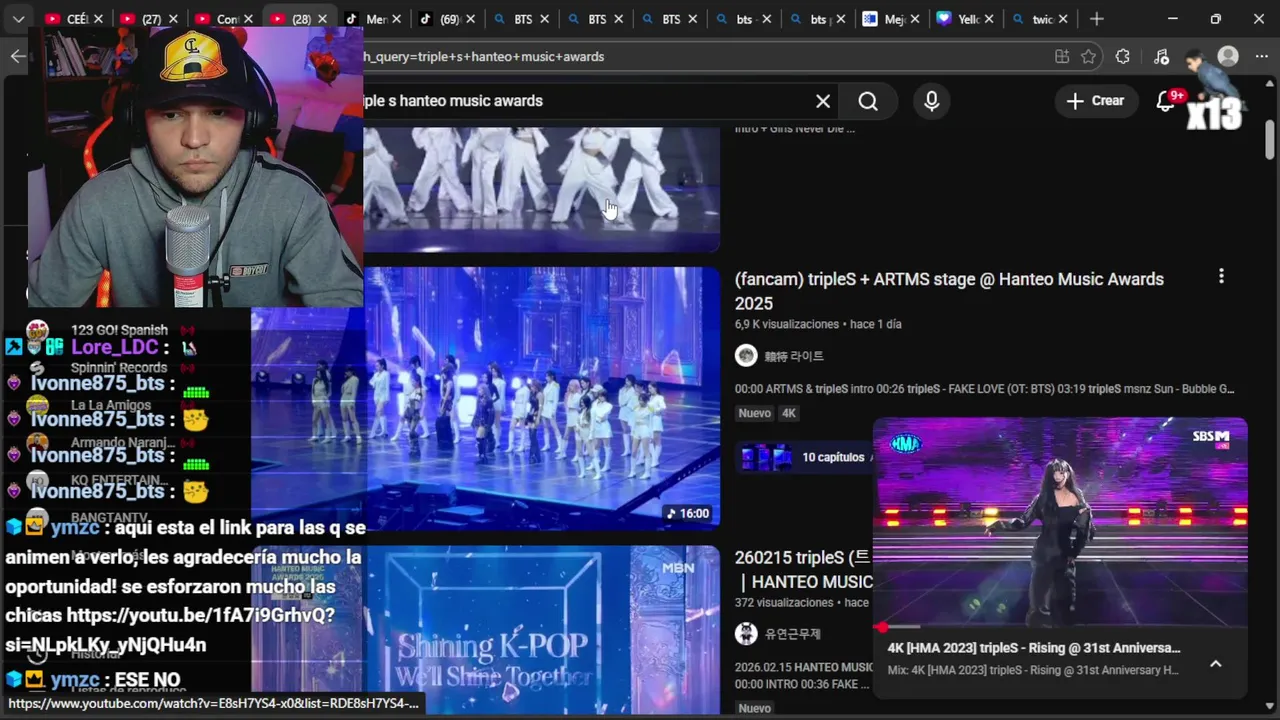Open the '260215 tripleS' video title
The width and height of the screenshot is (1280, 720).
(804, 570)
